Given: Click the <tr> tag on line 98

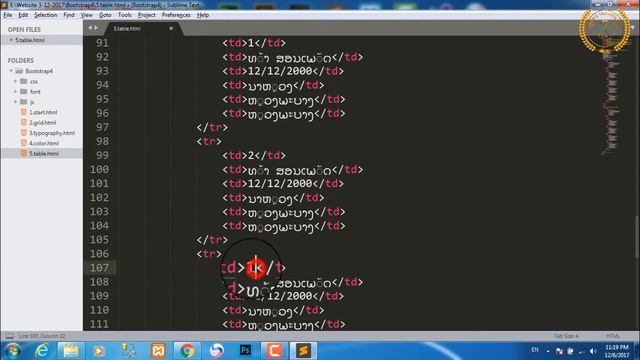Looking at the screenshot, I should pos(209,142).
